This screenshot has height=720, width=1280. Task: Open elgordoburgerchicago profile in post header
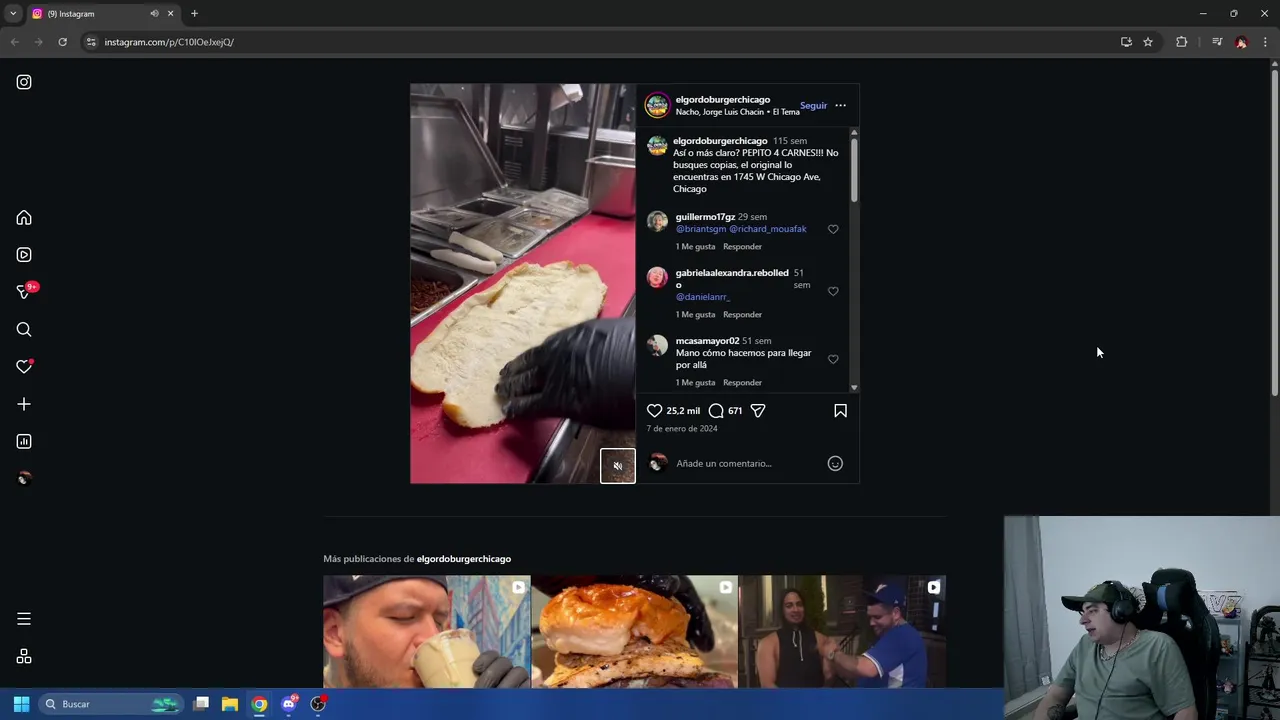pyautogui.click(x=722, y=99)
